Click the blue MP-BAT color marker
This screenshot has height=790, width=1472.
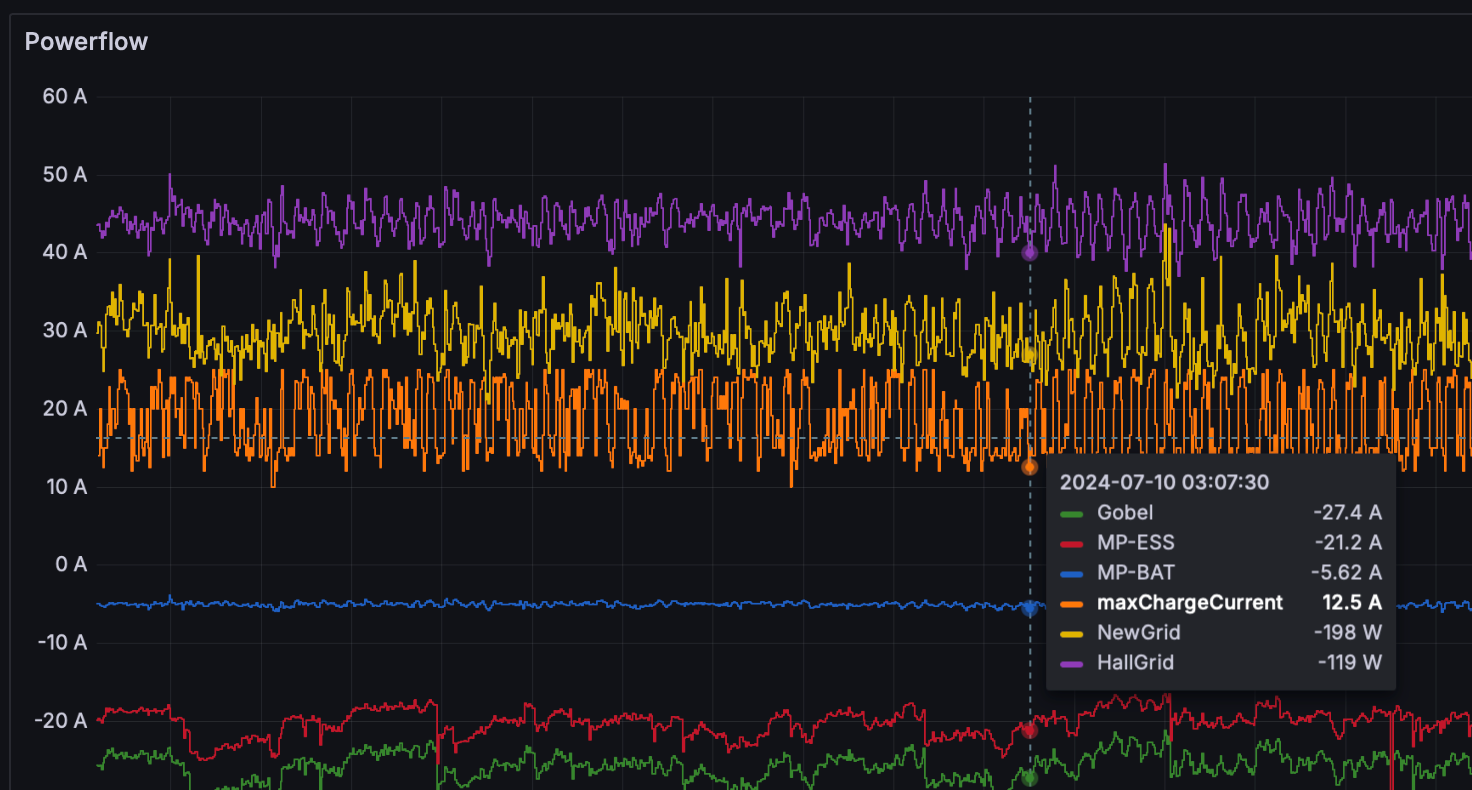click(x=1071, y=574)
